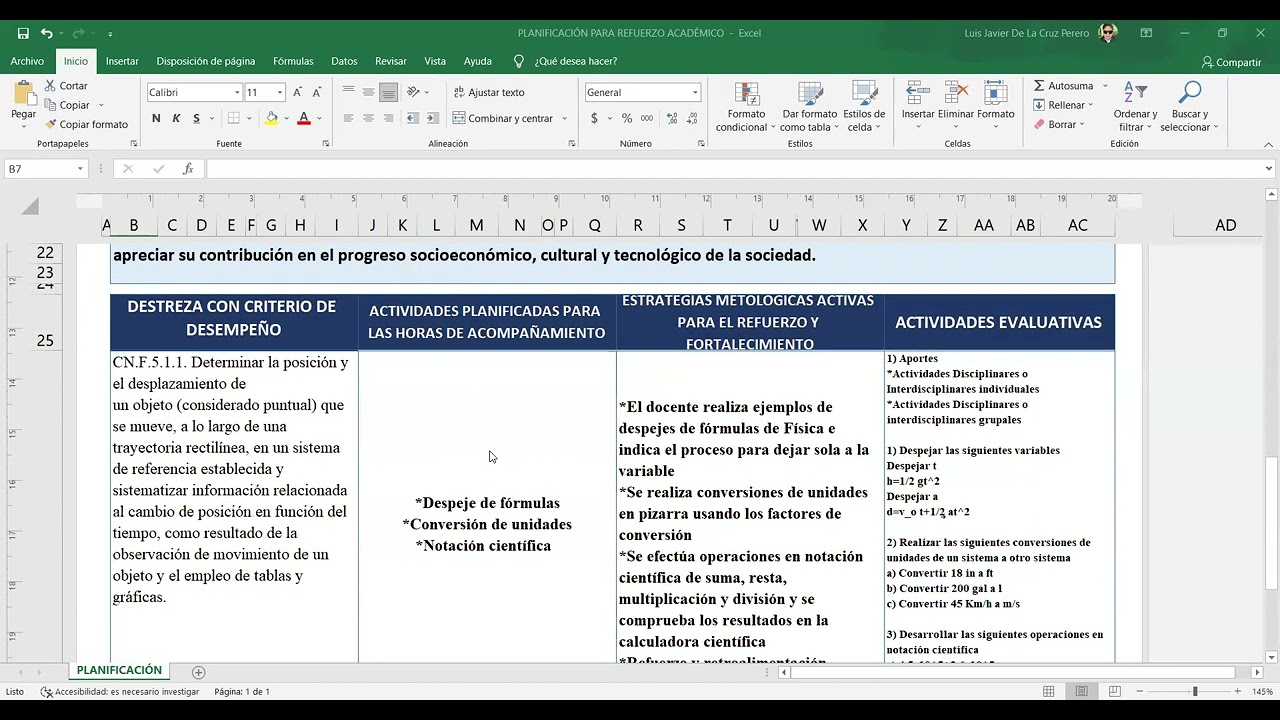
Task: Click the Orientation text rotation icon
Action: [414, 92]
